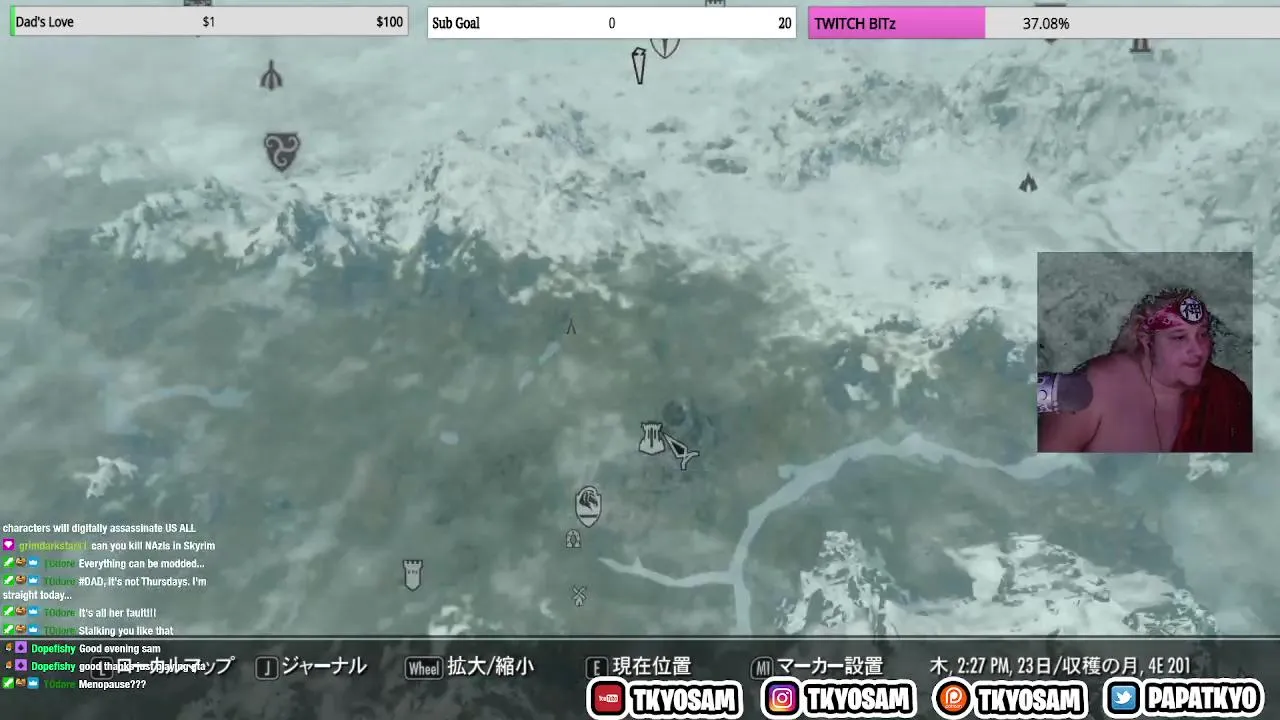The image size is (1280, 720).
Task: Click the pink TWITCH BITz progress bar
Action: pyautogui.click(x=1044, y=23)
